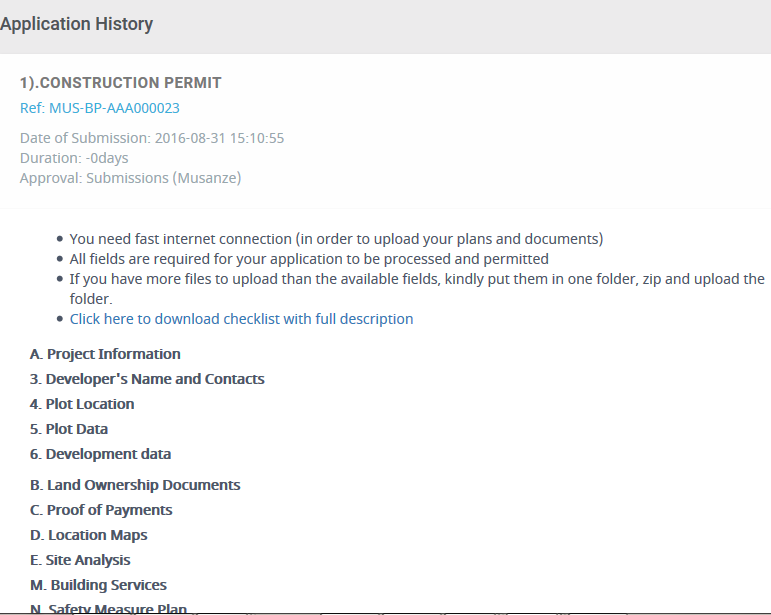771x615 pixels.
Task: Expand the A. Project Information section
Action: (105, 354)
